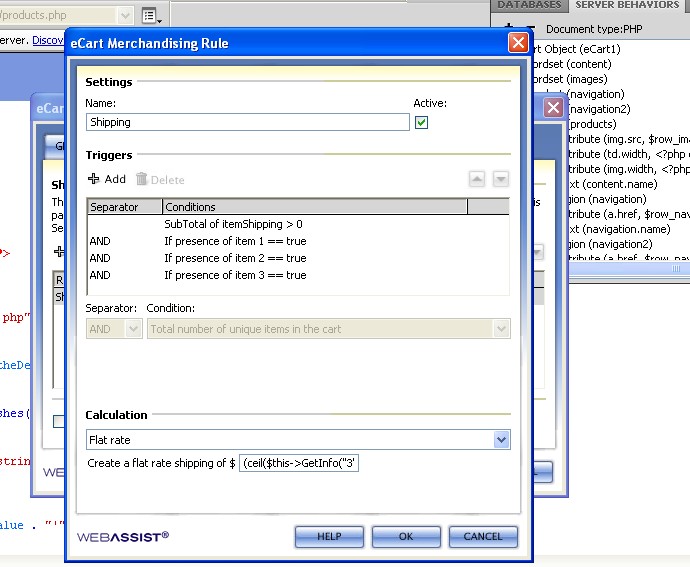Select Recordset (images) in Server Behaviors
This screenshot has width=690, height=567.
(x=570, y=79)
